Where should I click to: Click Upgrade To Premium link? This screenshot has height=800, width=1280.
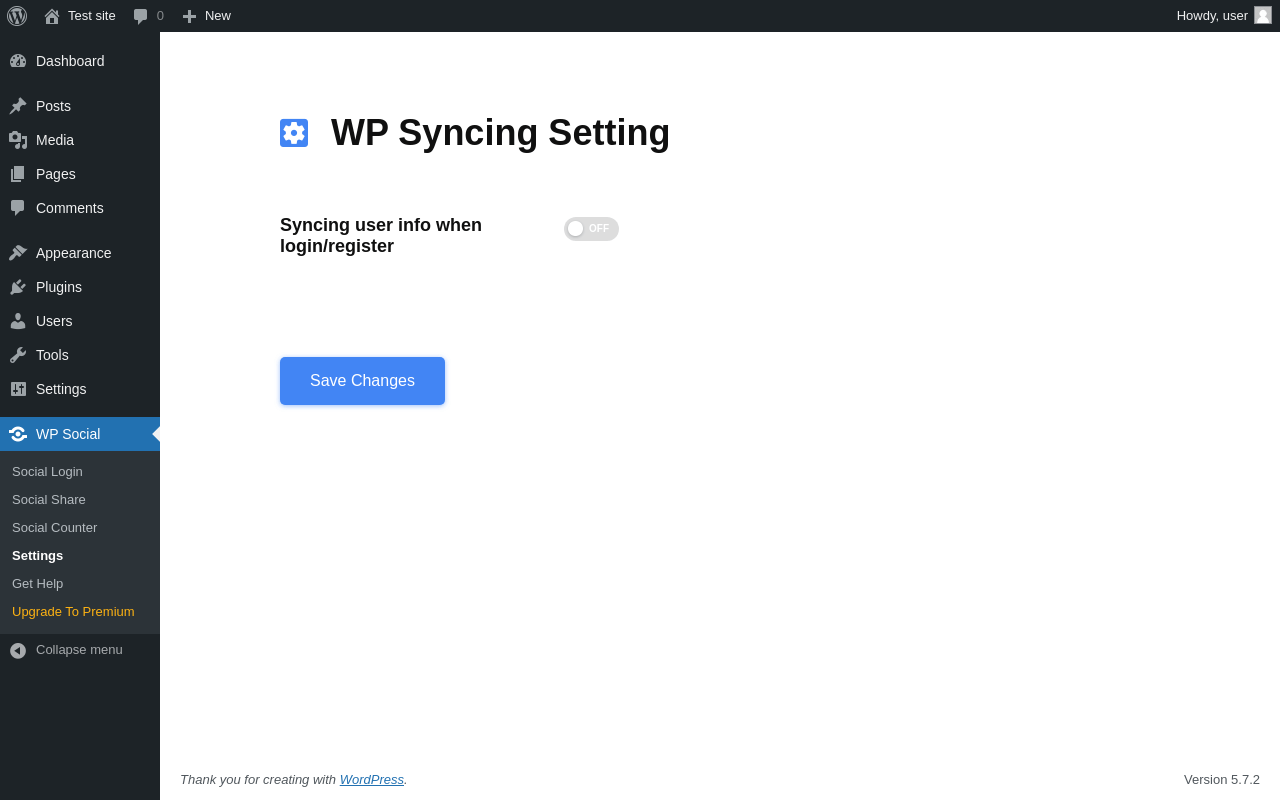pyautogui.click(x=73, y=611)
